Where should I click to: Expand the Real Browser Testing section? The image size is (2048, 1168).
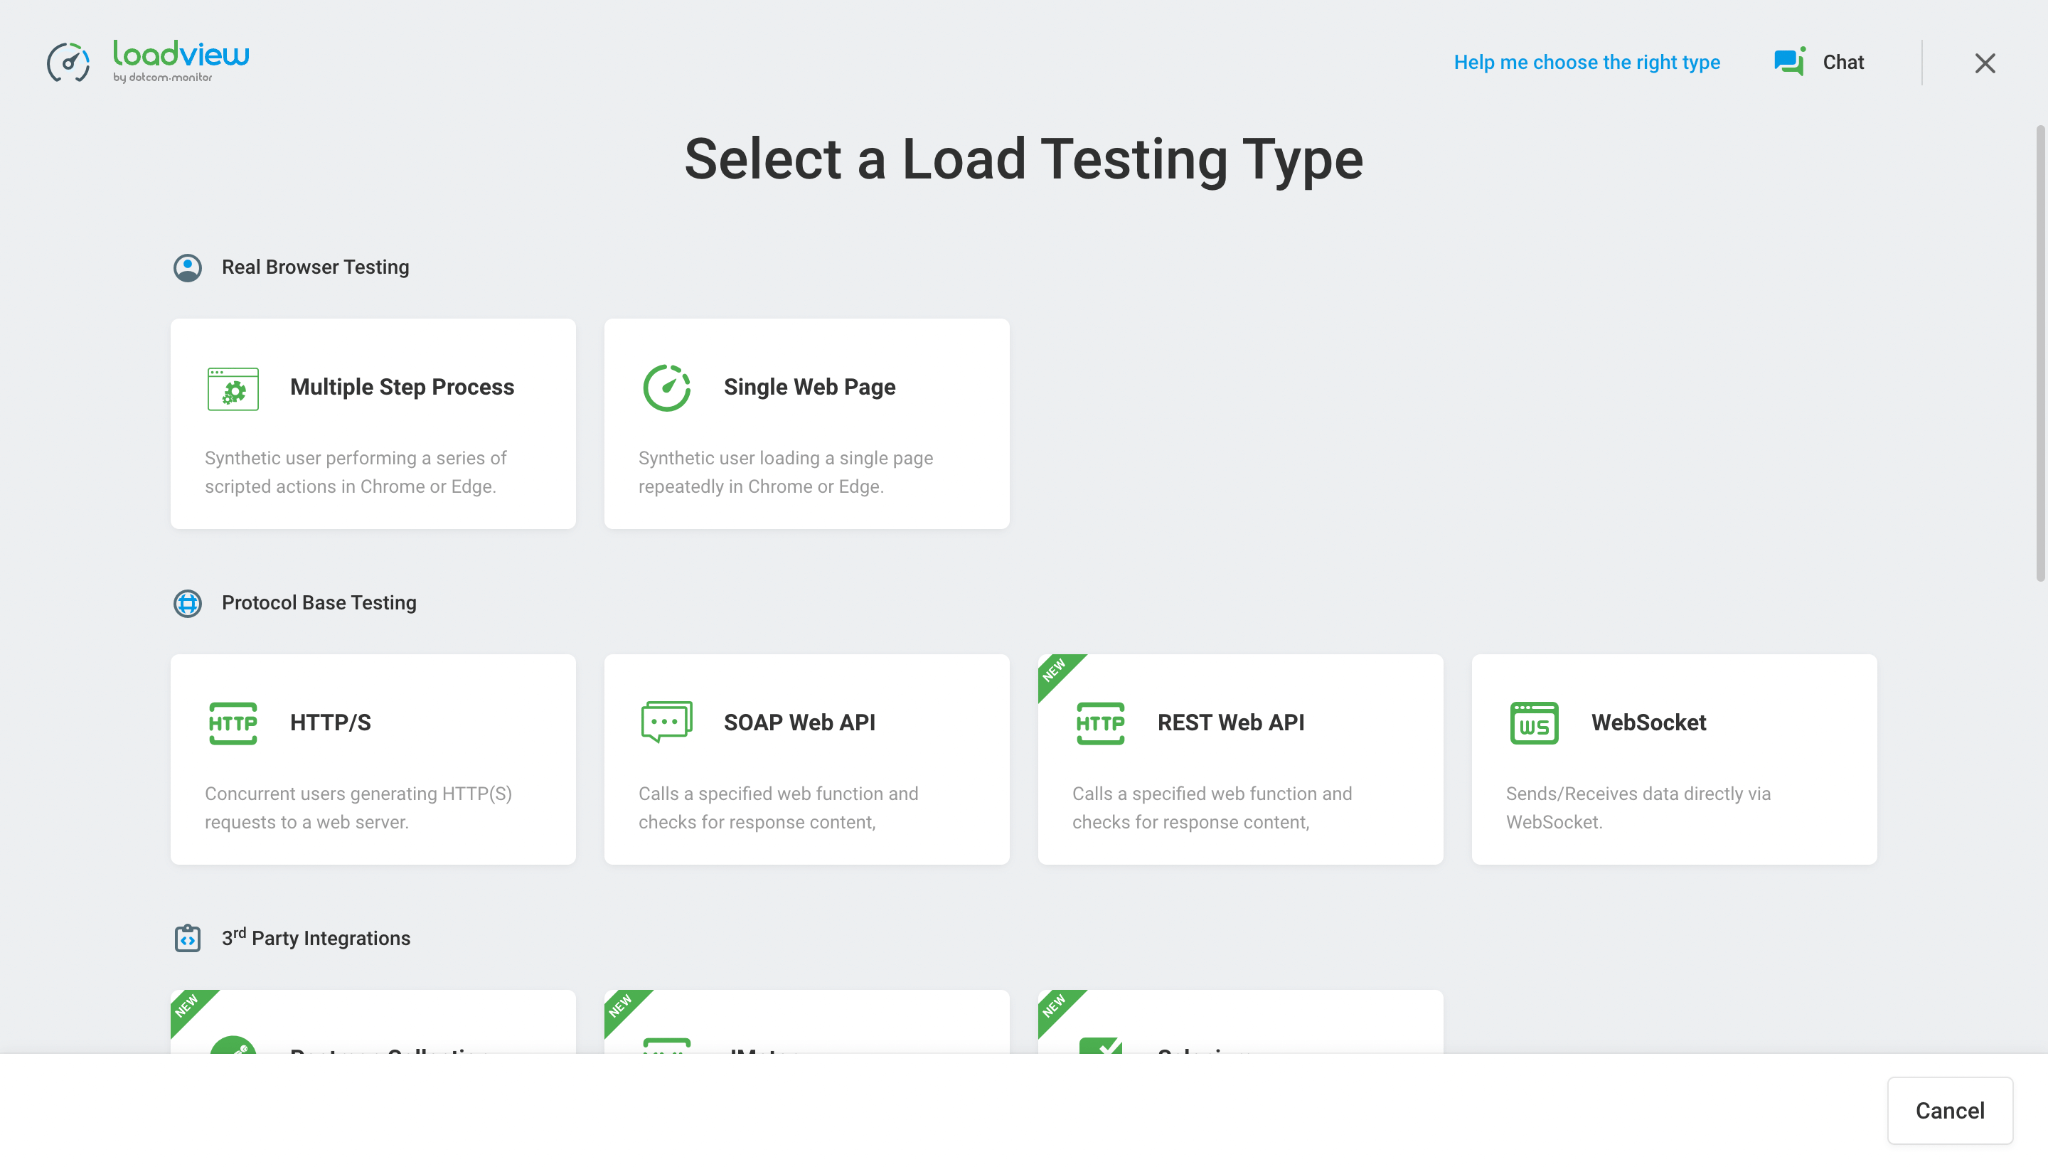(314, 266)
